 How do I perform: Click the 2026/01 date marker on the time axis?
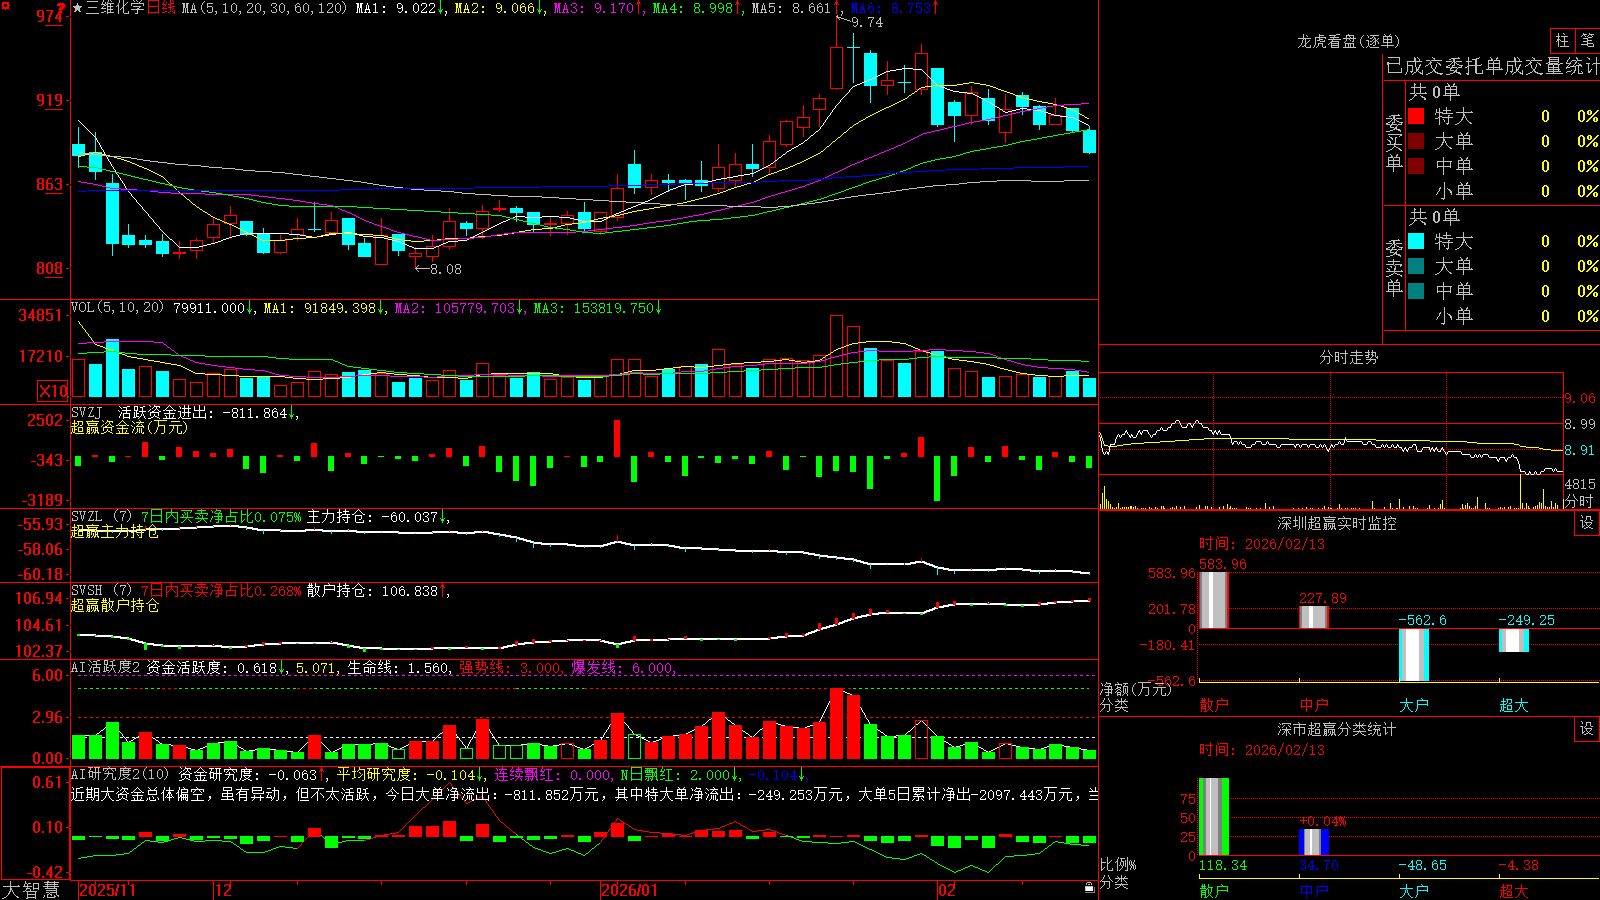pos(630,890)
